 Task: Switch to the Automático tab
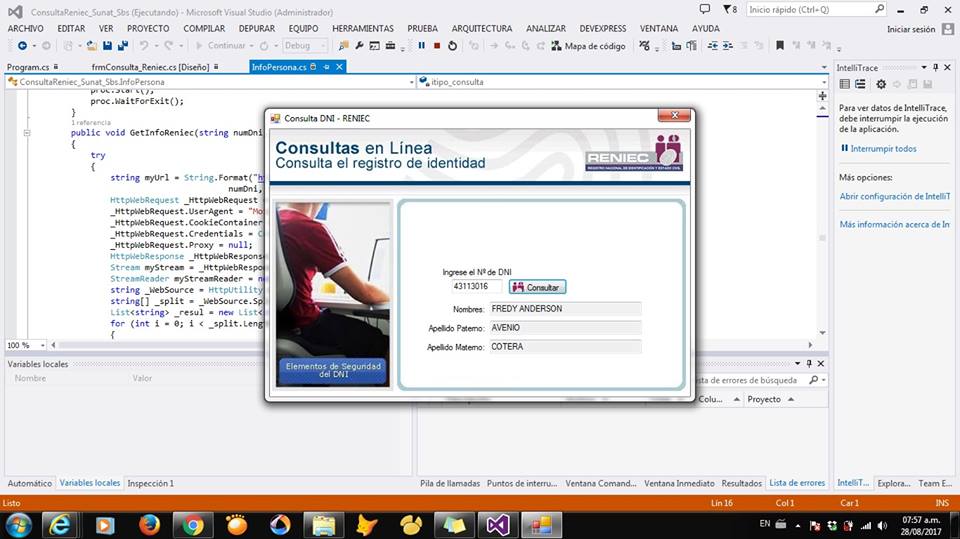click(x=29, y=483)
